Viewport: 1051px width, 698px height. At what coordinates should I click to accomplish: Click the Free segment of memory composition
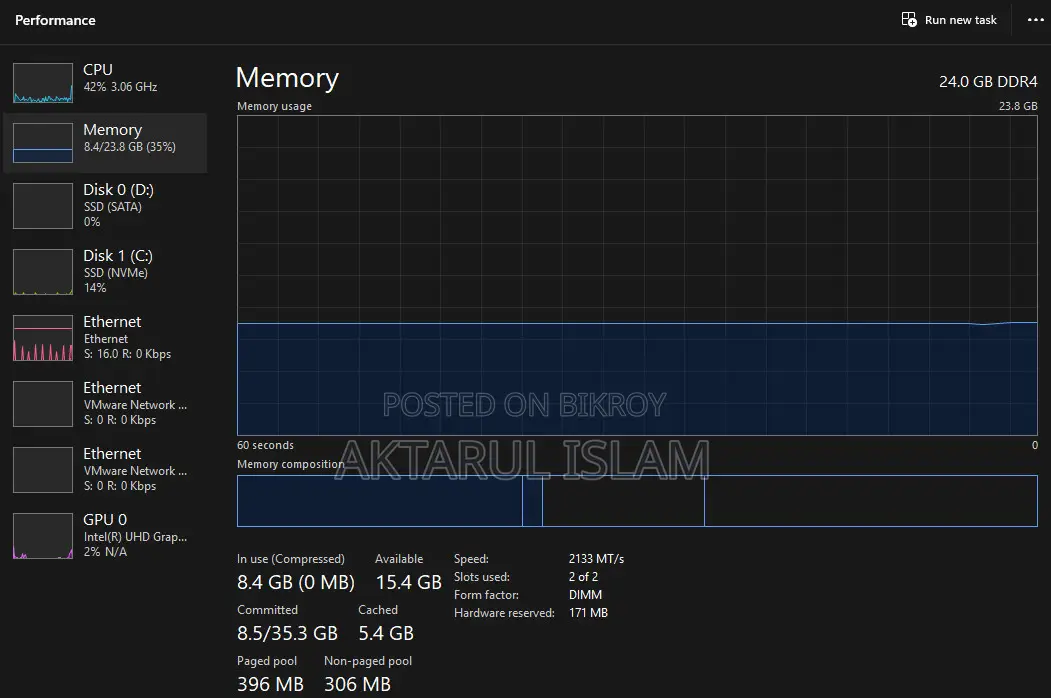[x=871, y=501]
